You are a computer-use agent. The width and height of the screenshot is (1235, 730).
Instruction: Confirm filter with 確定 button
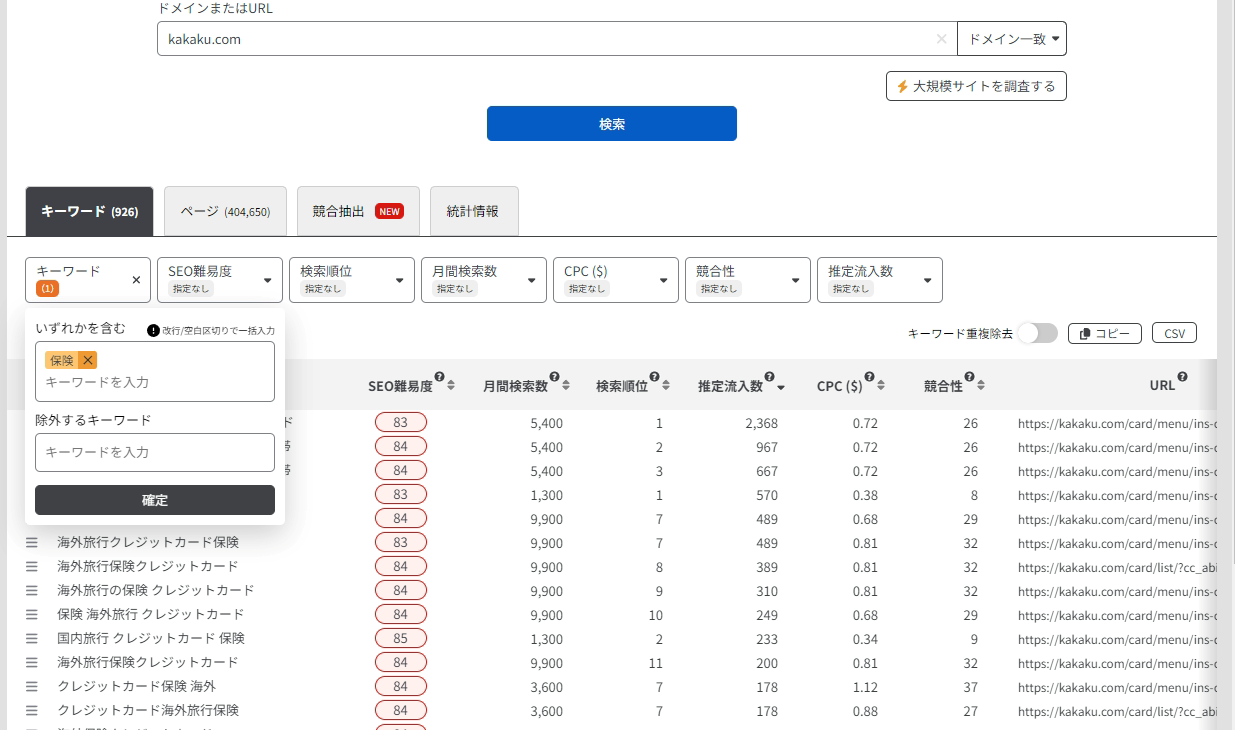click(155, 500)
